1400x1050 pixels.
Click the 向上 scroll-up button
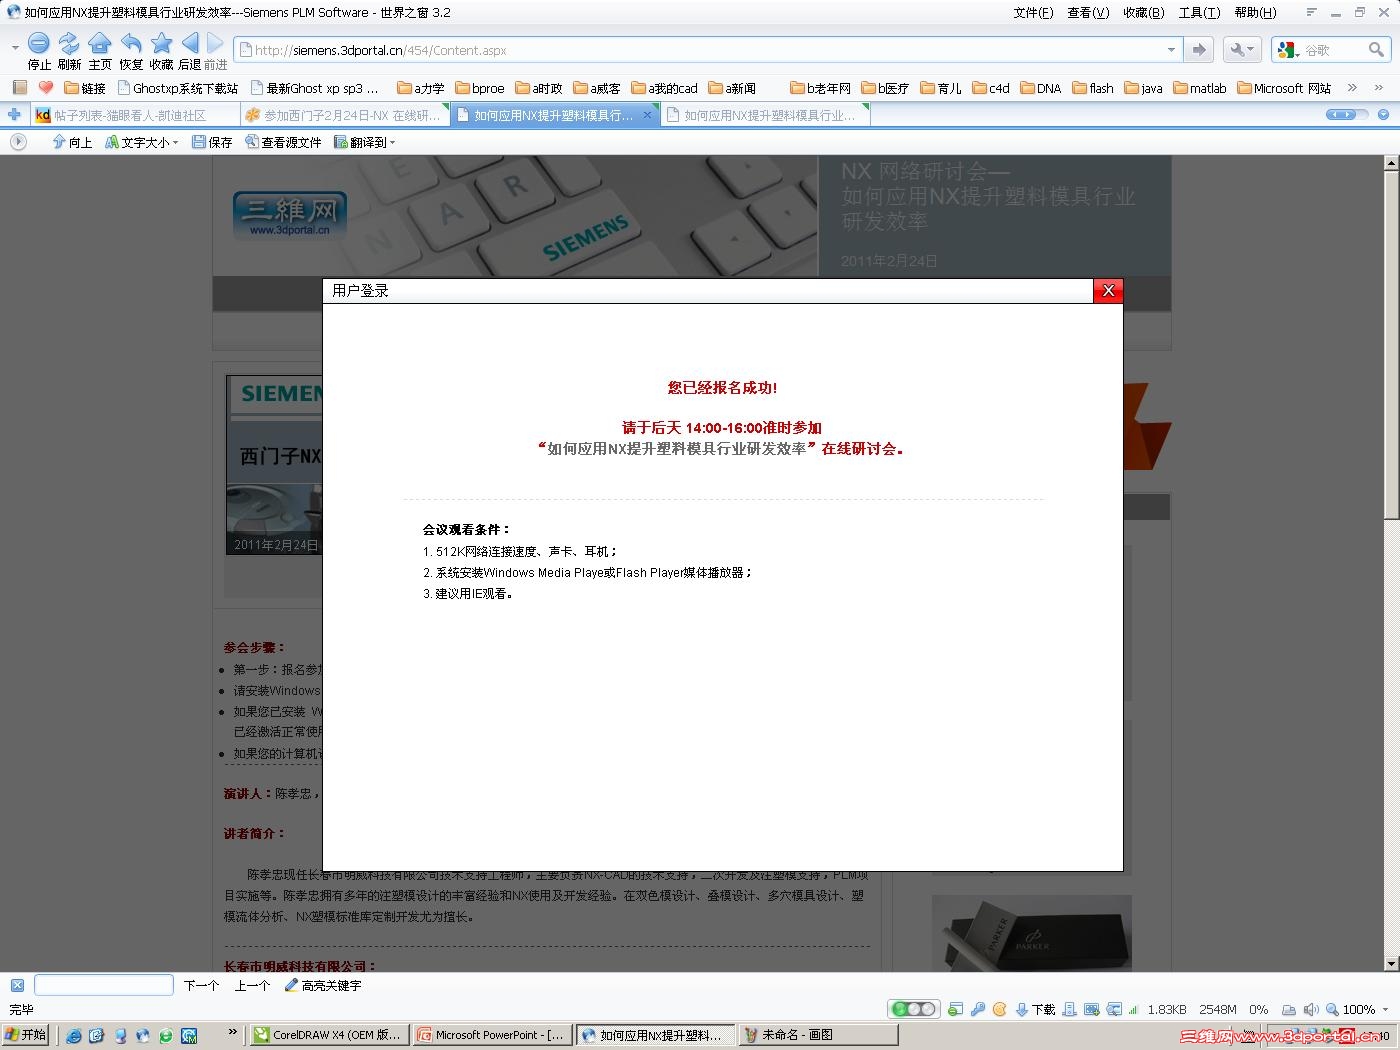[72, 142]
